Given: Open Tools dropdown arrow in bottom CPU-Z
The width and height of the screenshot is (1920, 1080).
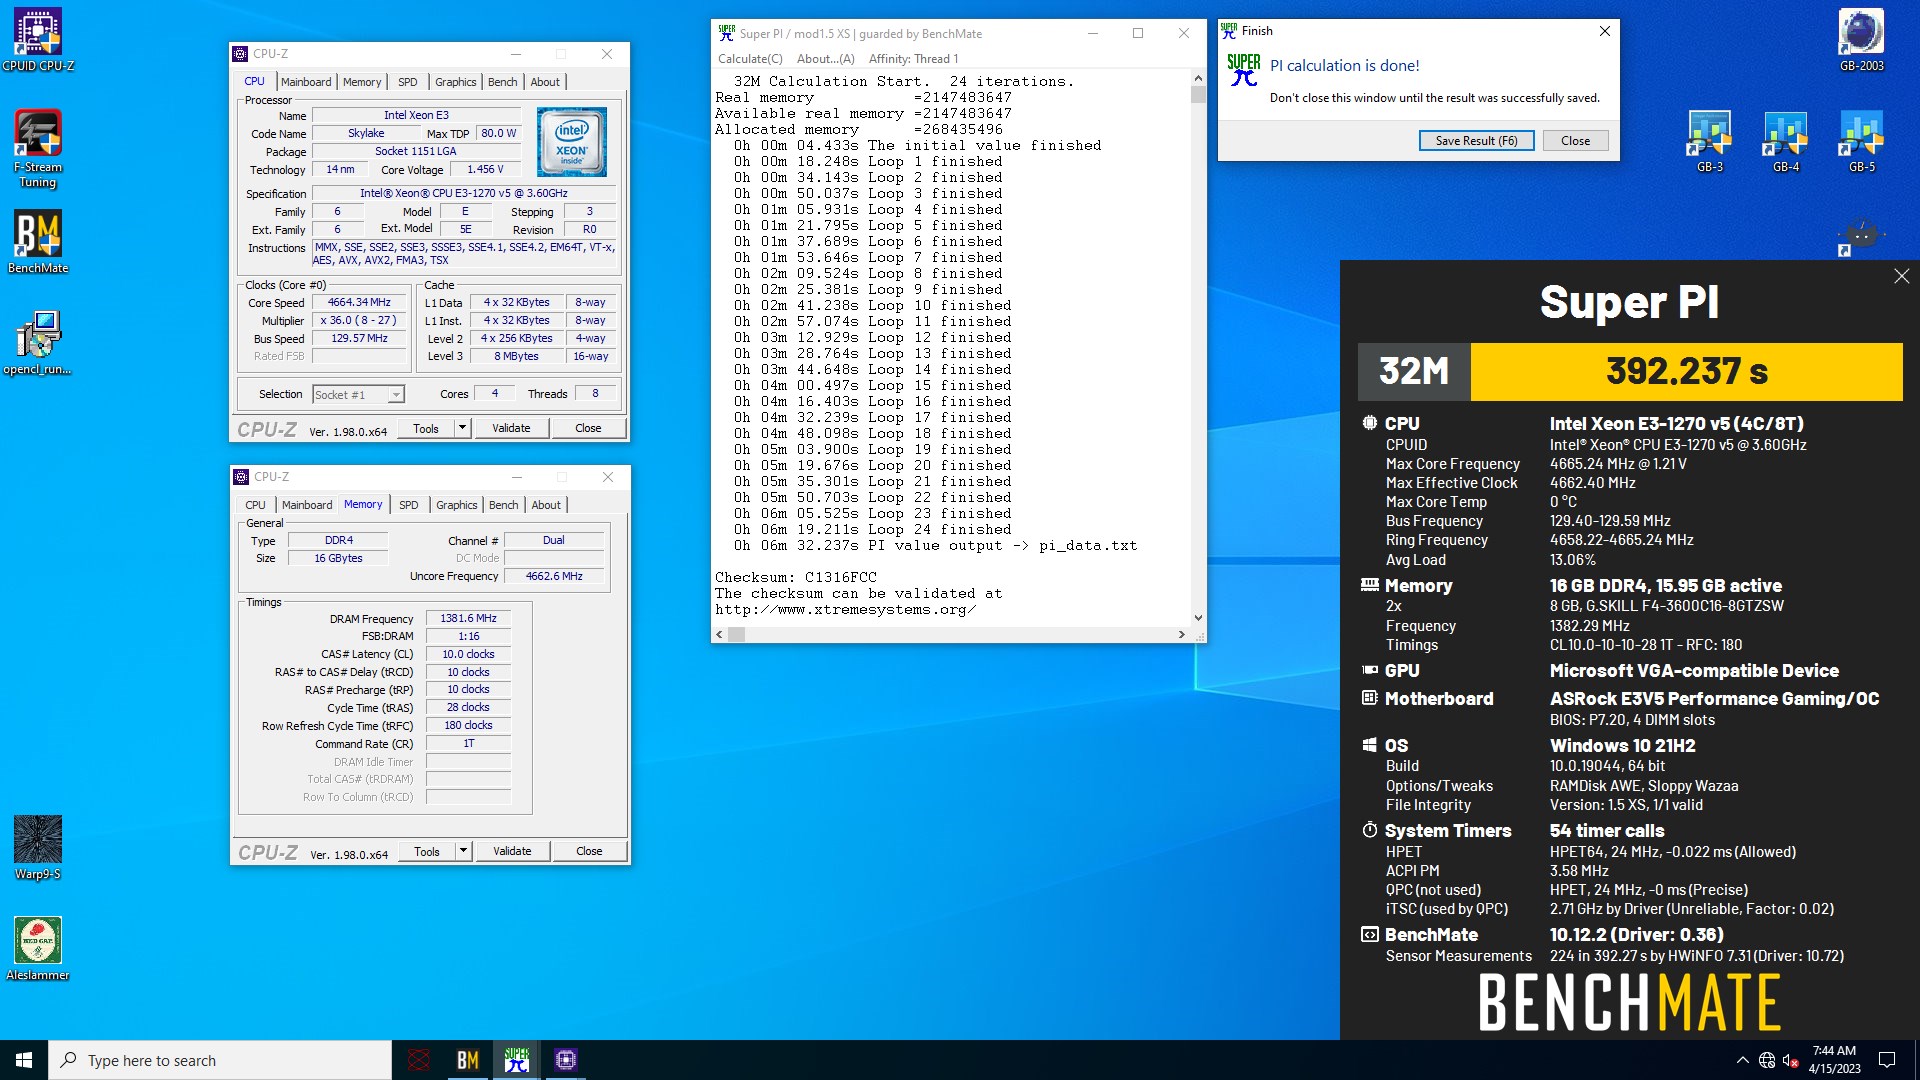Looking at the screenshot, I should [463, 851].
